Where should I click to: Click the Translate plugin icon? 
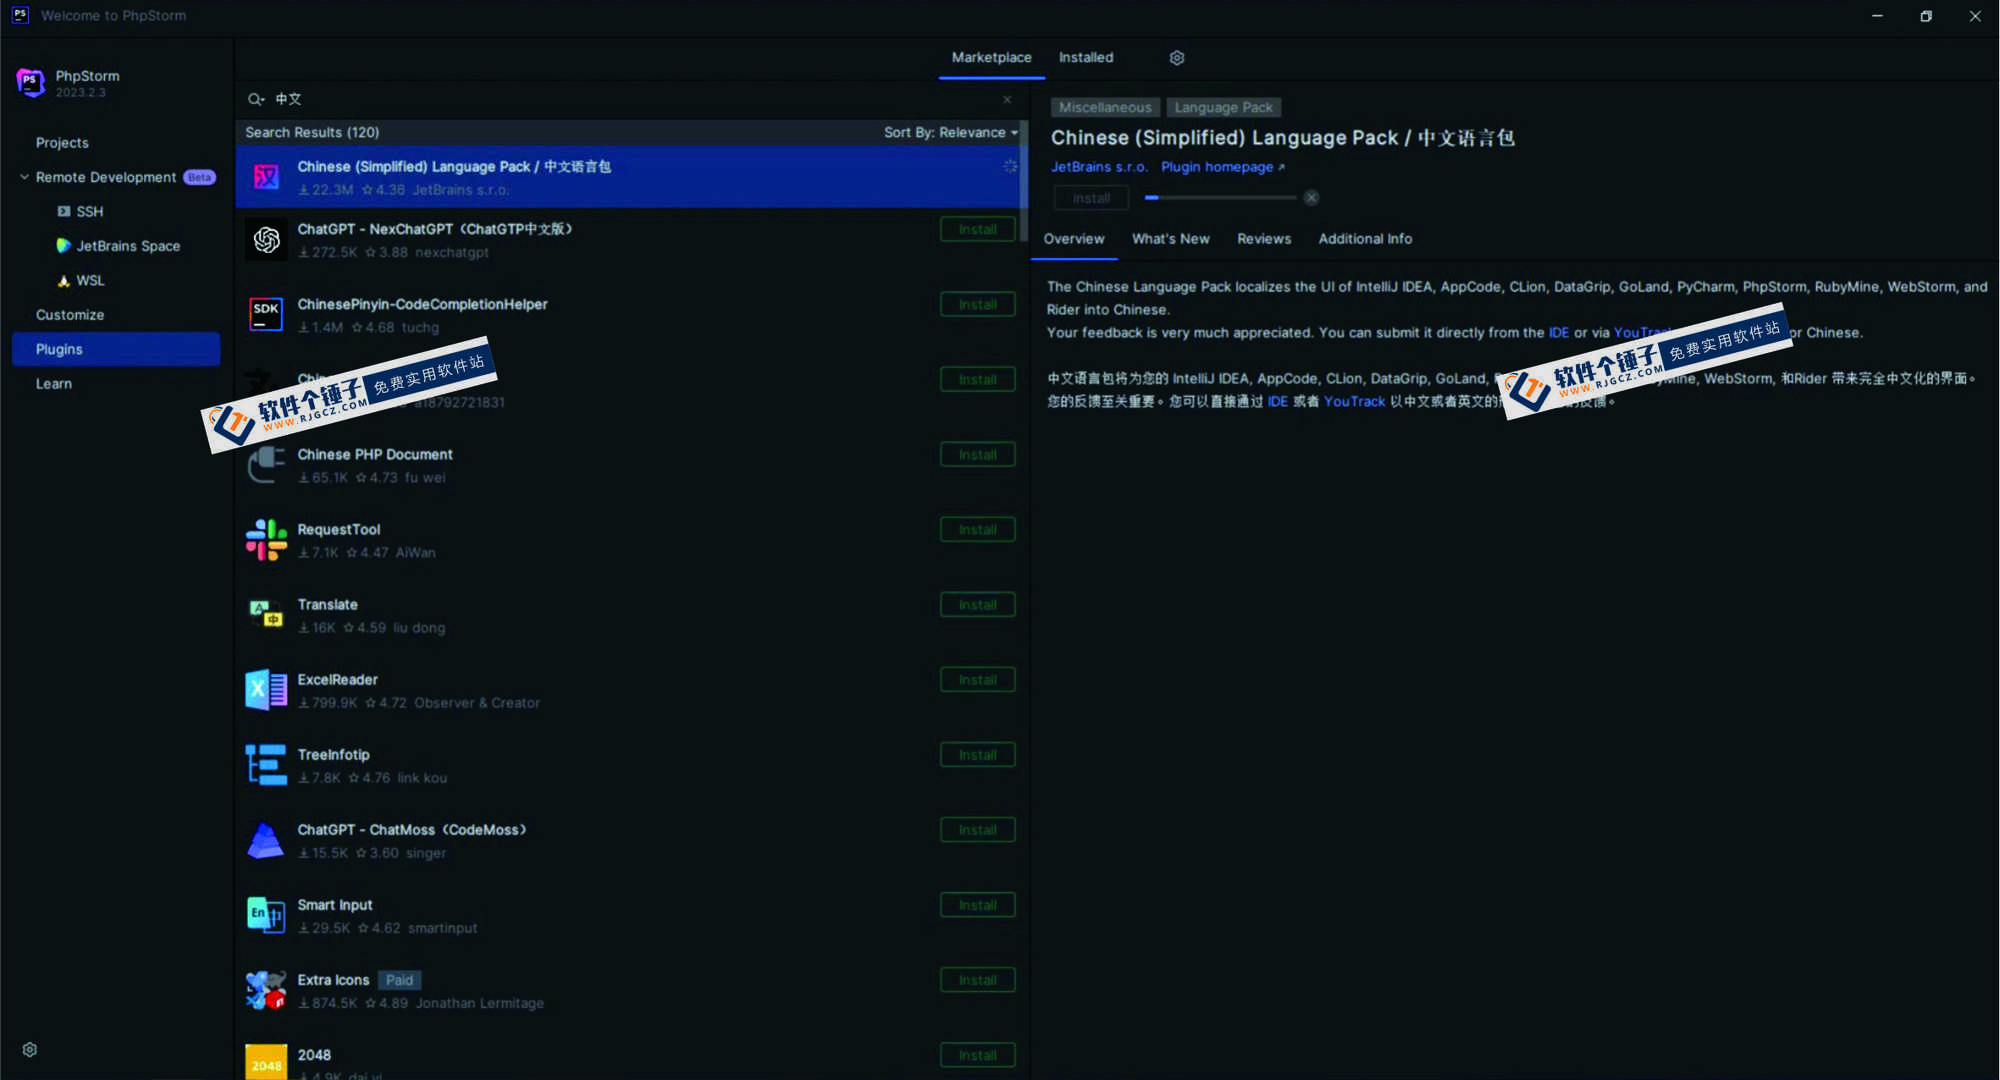coord(266,614)
